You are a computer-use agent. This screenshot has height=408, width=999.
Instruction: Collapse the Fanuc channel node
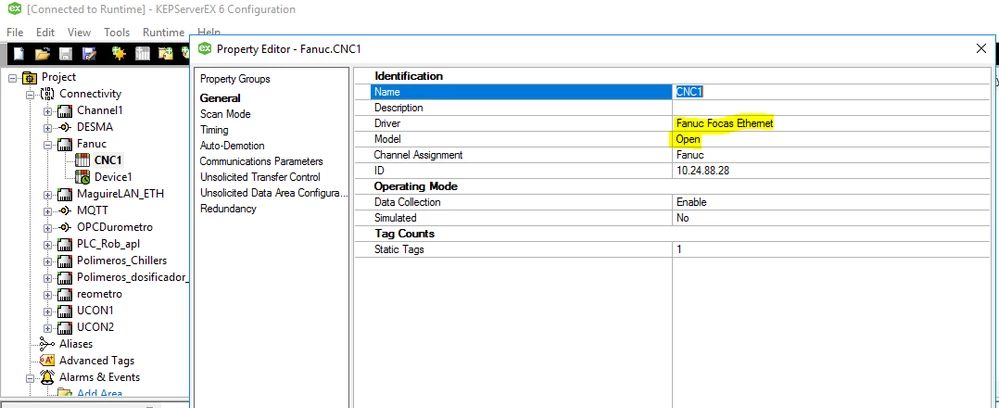click(48, 145)
